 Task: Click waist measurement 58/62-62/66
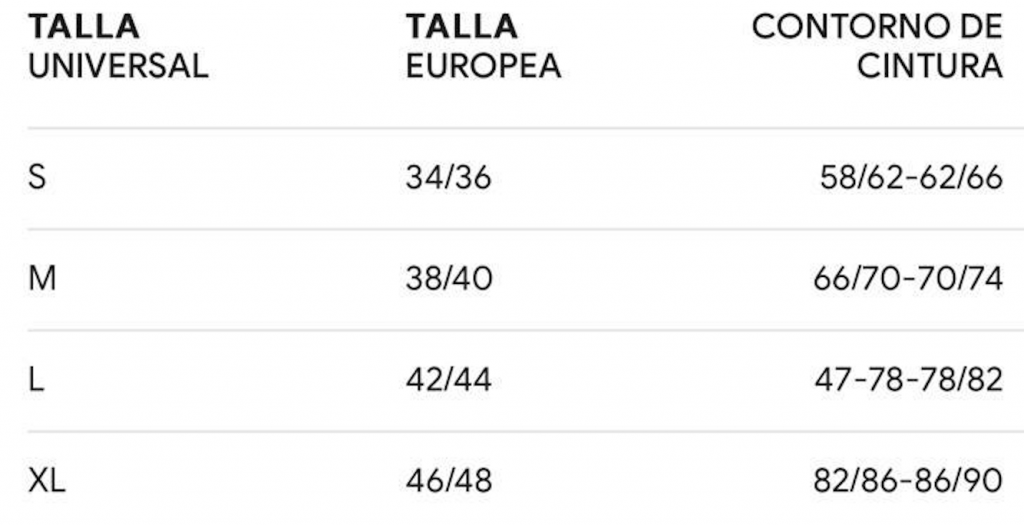pos(910,178)
